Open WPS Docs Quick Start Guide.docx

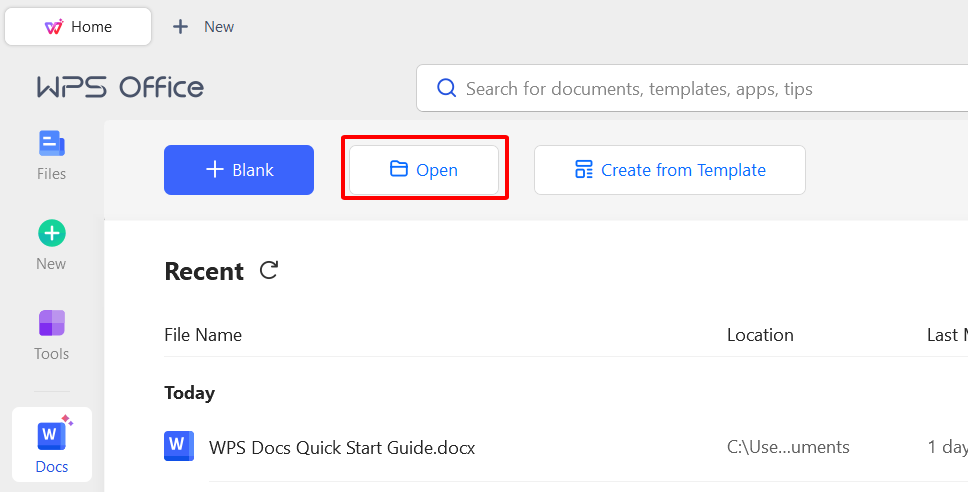click(x=342, y=447)
